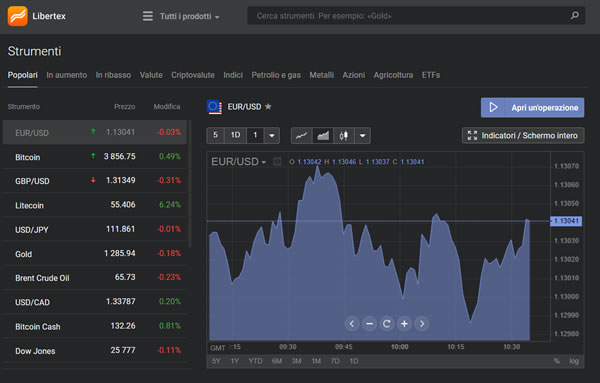Switch to In aumento tab

(67, 75)
